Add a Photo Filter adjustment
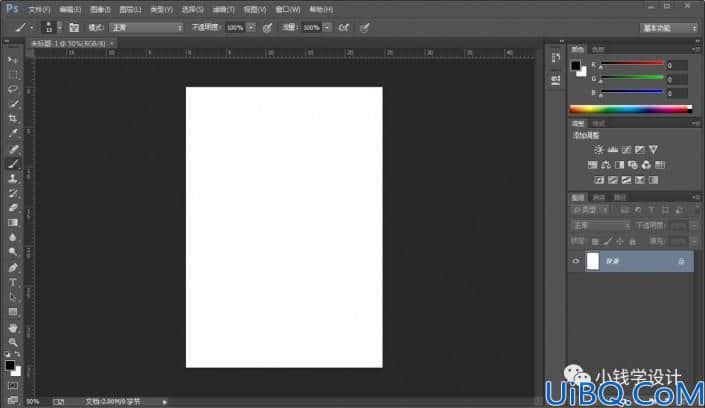705x408 pixels. [633, 165]
